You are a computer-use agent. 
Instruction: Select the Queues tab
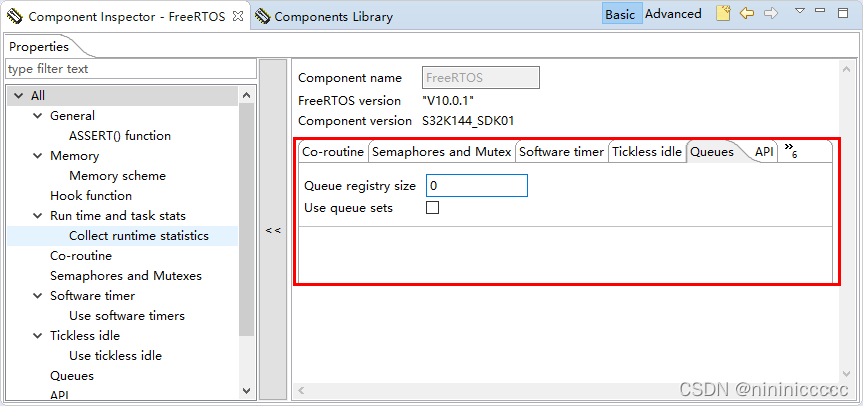712,152
